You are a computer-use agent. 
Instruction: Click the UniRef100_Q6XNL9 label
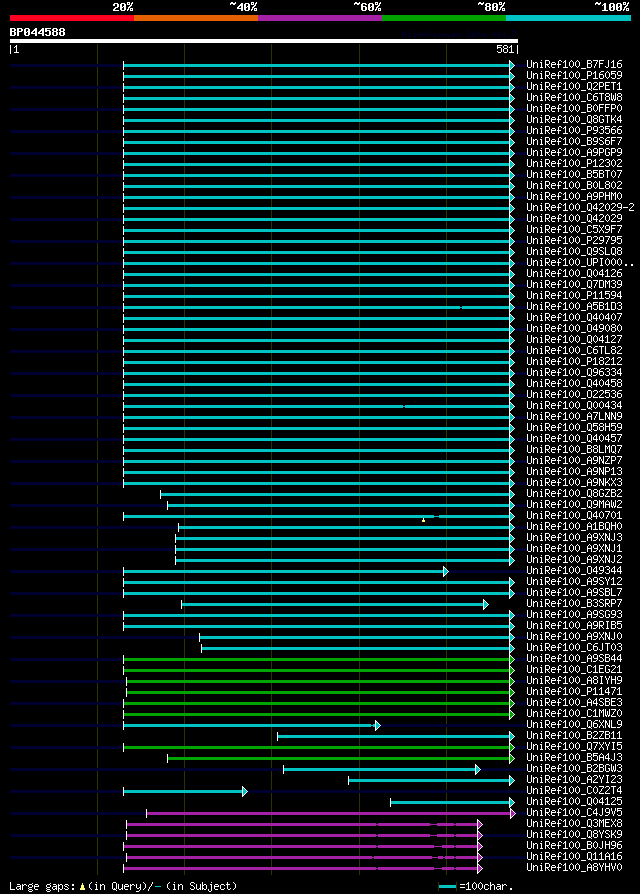(574, 725)
